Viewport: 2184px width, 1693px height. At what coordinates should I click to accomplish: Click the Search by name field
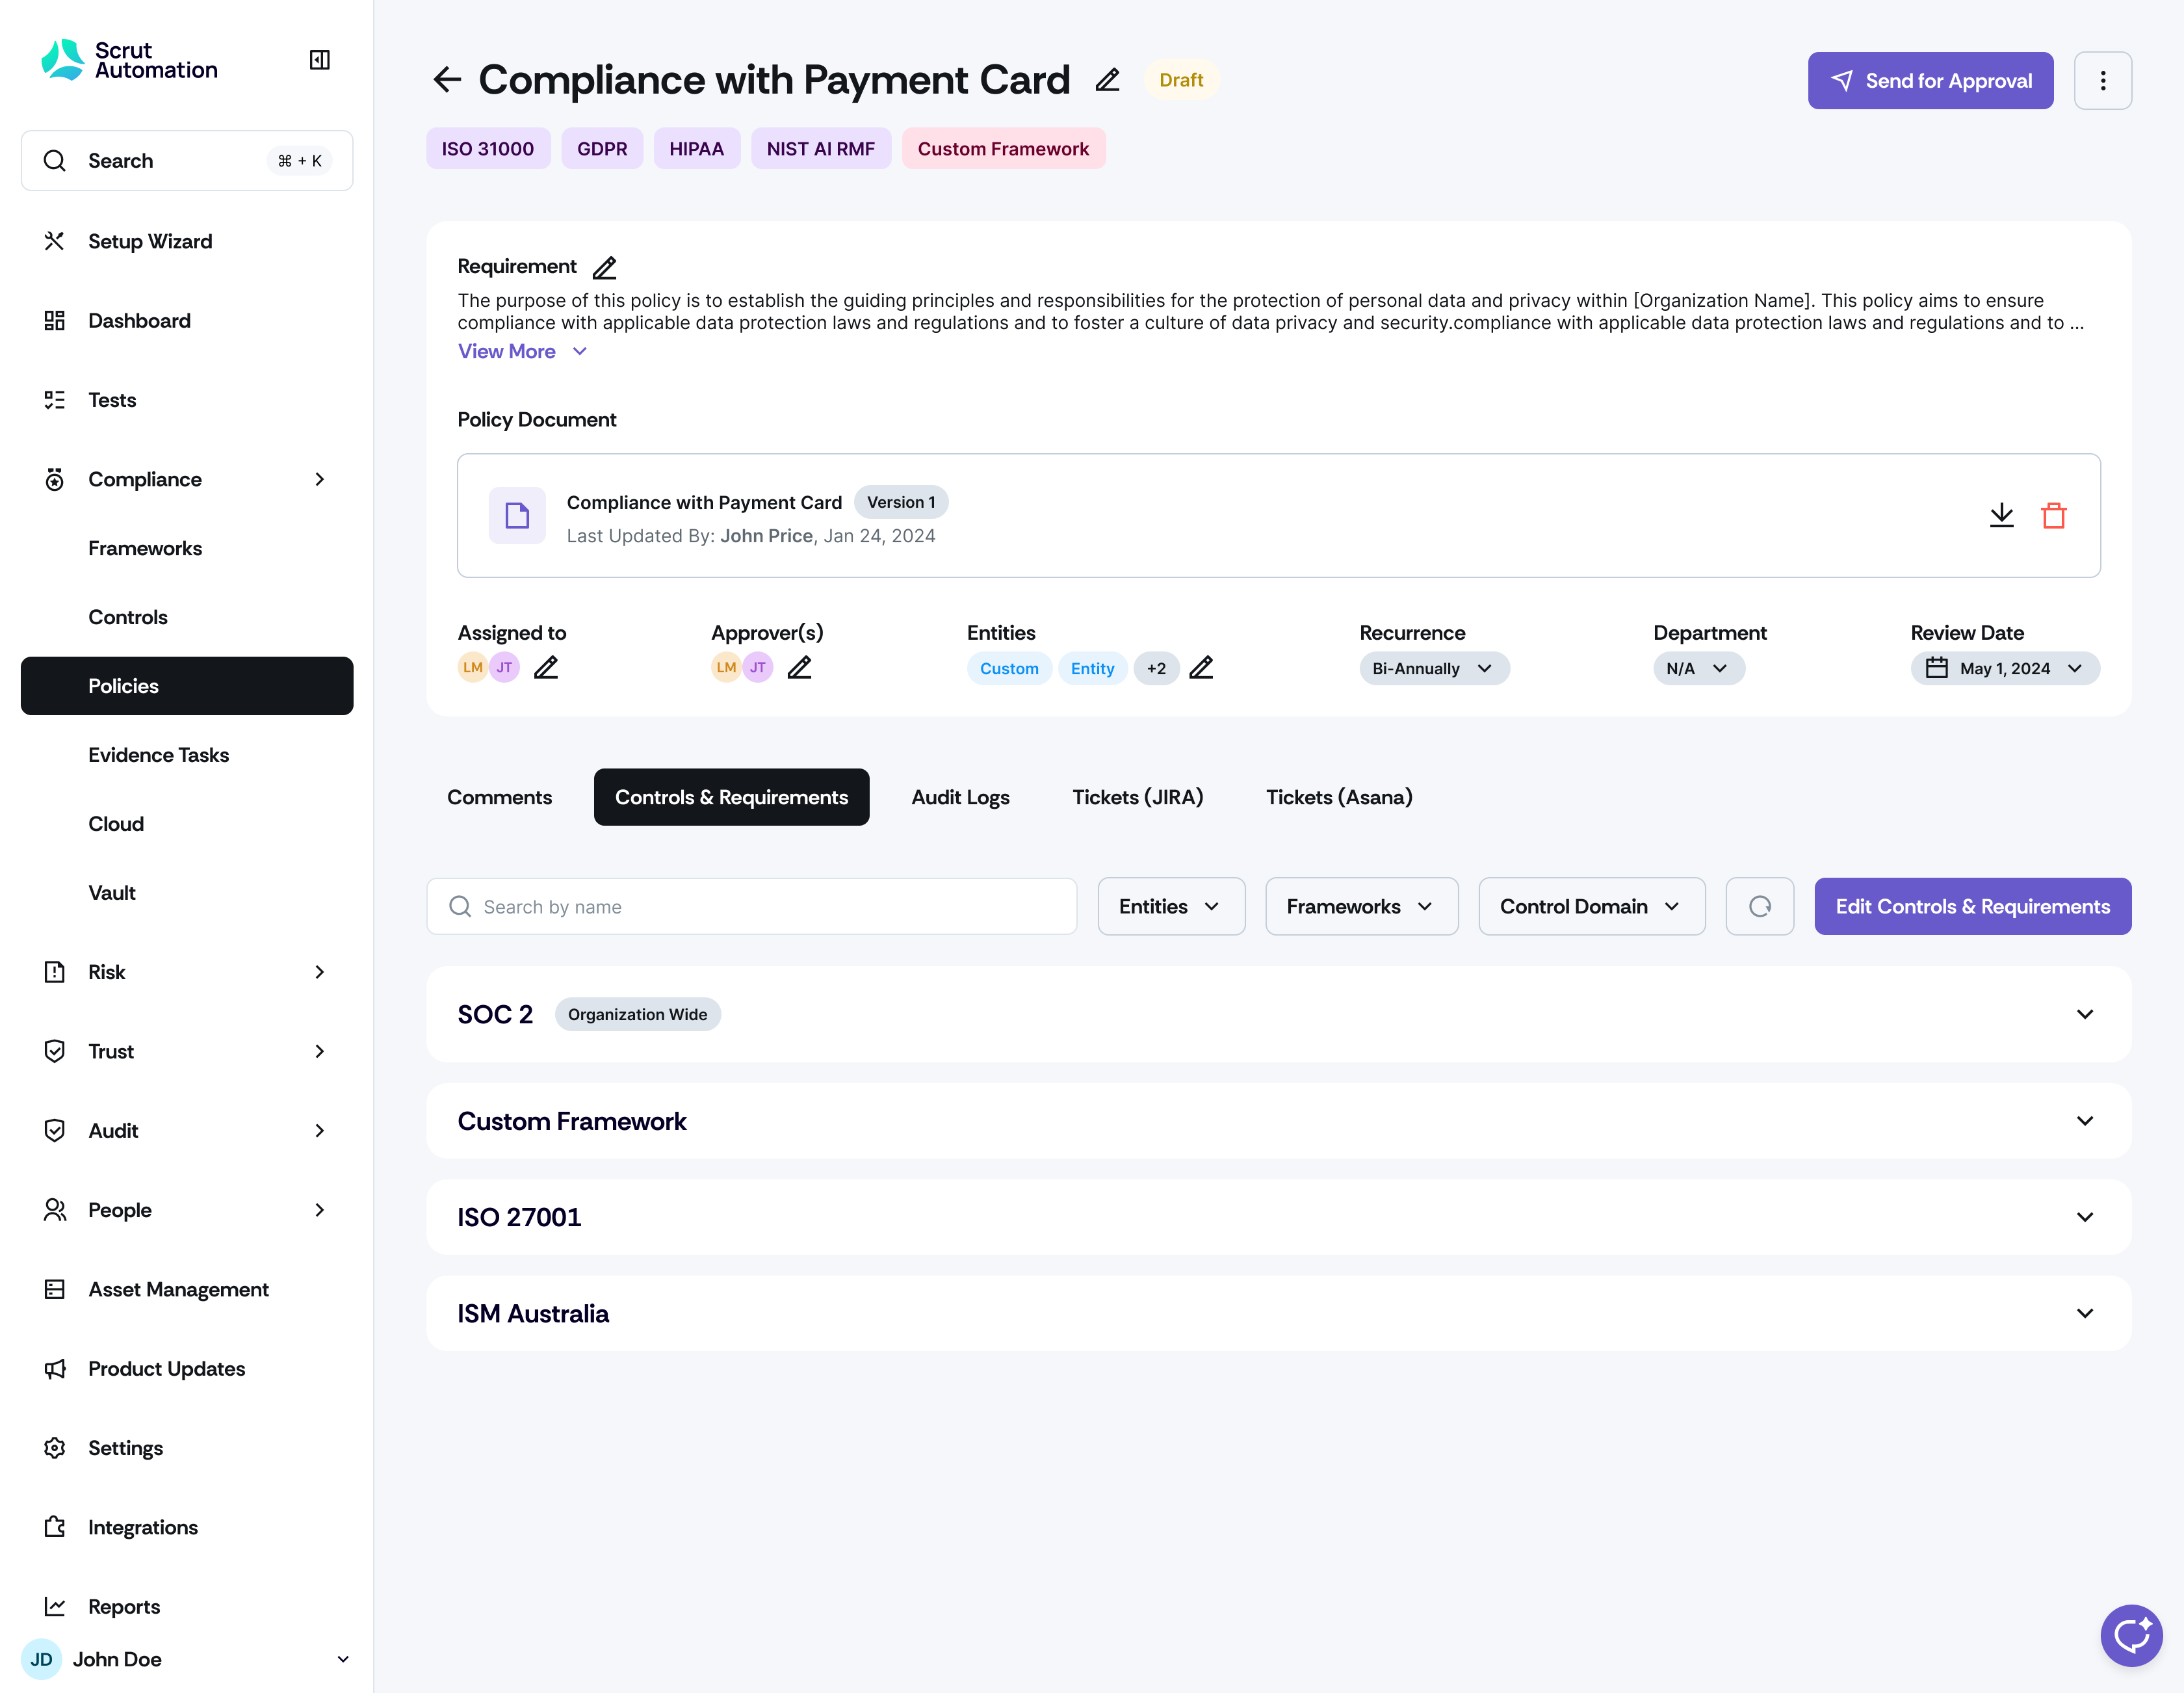[x=752, y=906]
